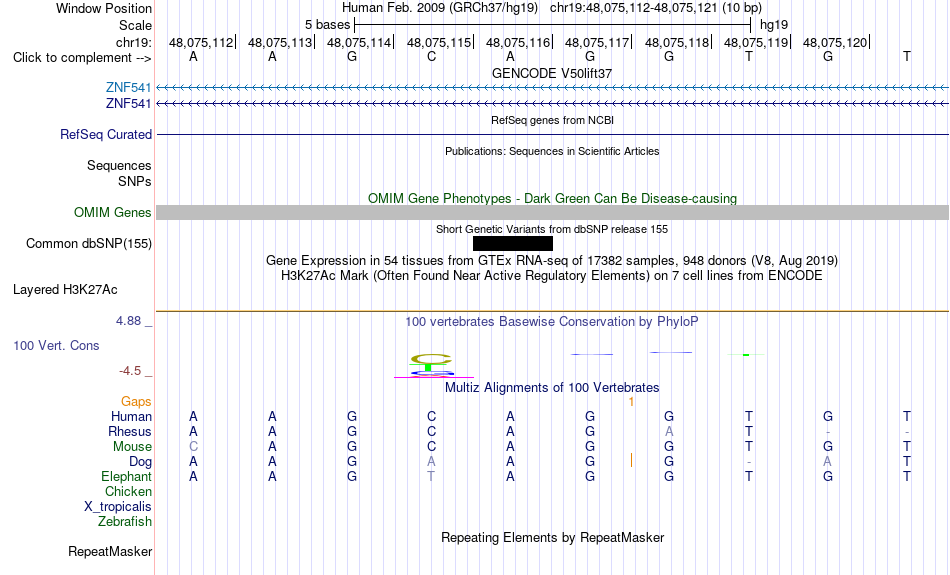Click the hg19 label beside scale bar
The height and width of the screenshot is (575, 950).
[774, 25]
